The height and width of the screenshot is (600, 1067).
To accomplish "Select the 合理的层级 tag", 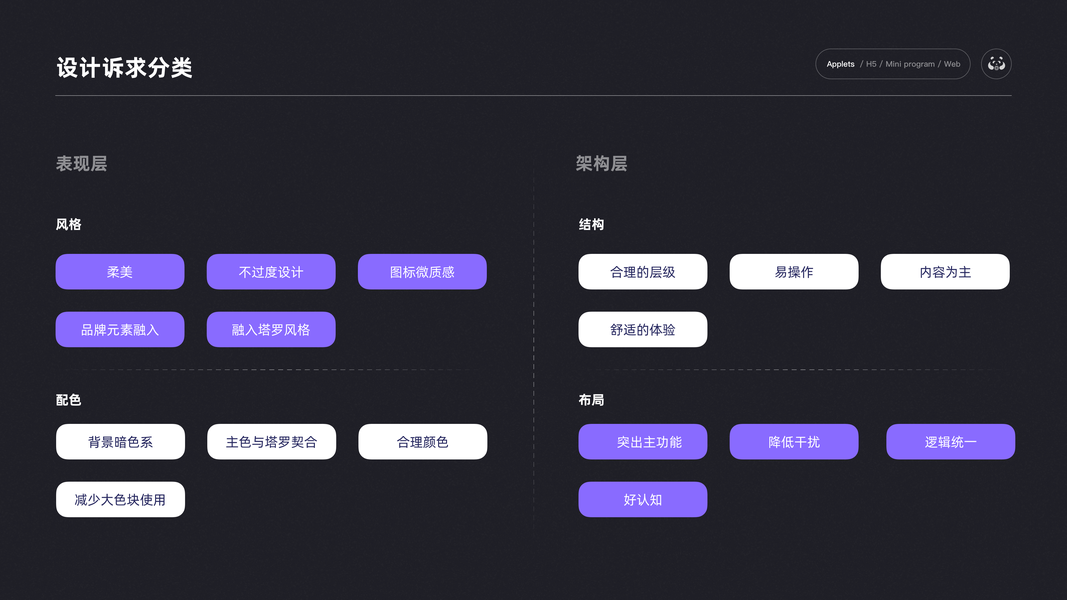I will 643,272.
